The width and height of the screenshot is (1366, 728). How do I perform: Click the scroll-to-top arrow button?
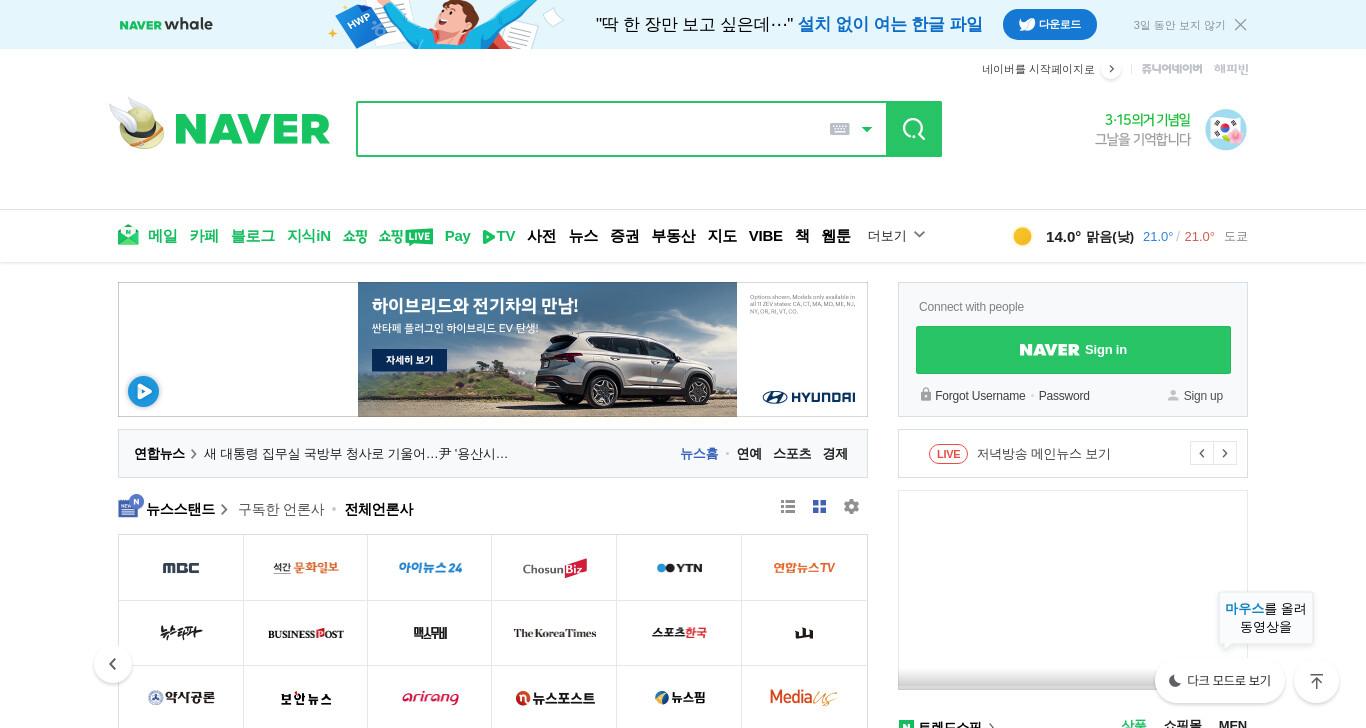(x=1316, y=681)
